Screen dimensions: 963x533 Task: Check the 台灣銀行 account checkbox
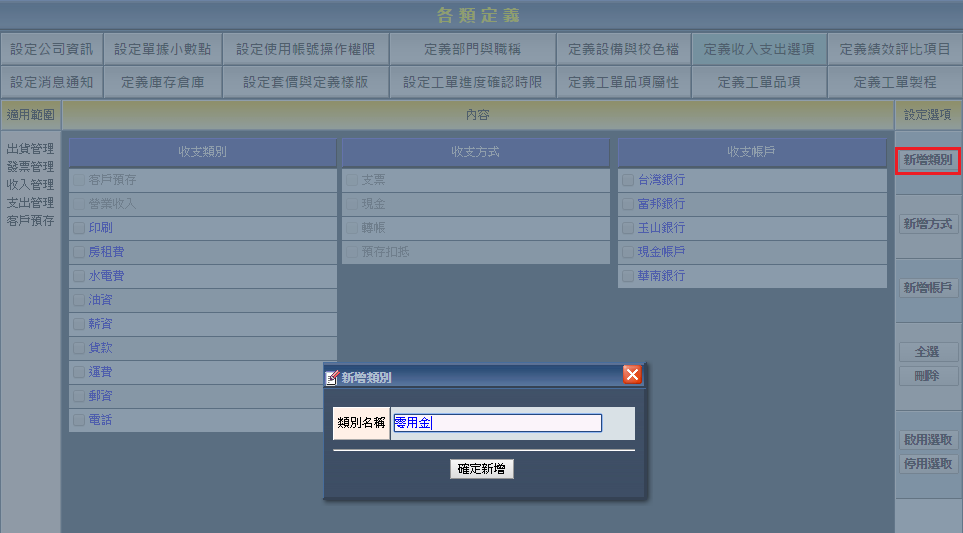coord(627,180)
